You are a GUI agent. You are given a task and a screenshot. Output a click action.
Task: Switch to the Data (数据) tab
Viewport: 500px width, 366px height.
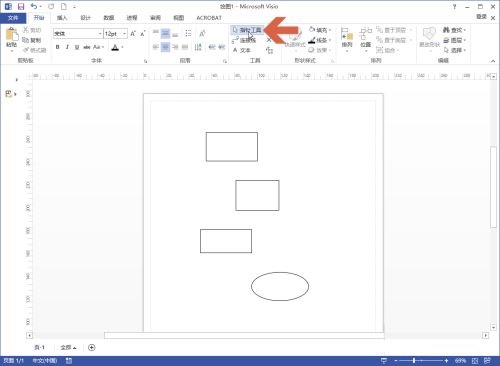(109, 18)
